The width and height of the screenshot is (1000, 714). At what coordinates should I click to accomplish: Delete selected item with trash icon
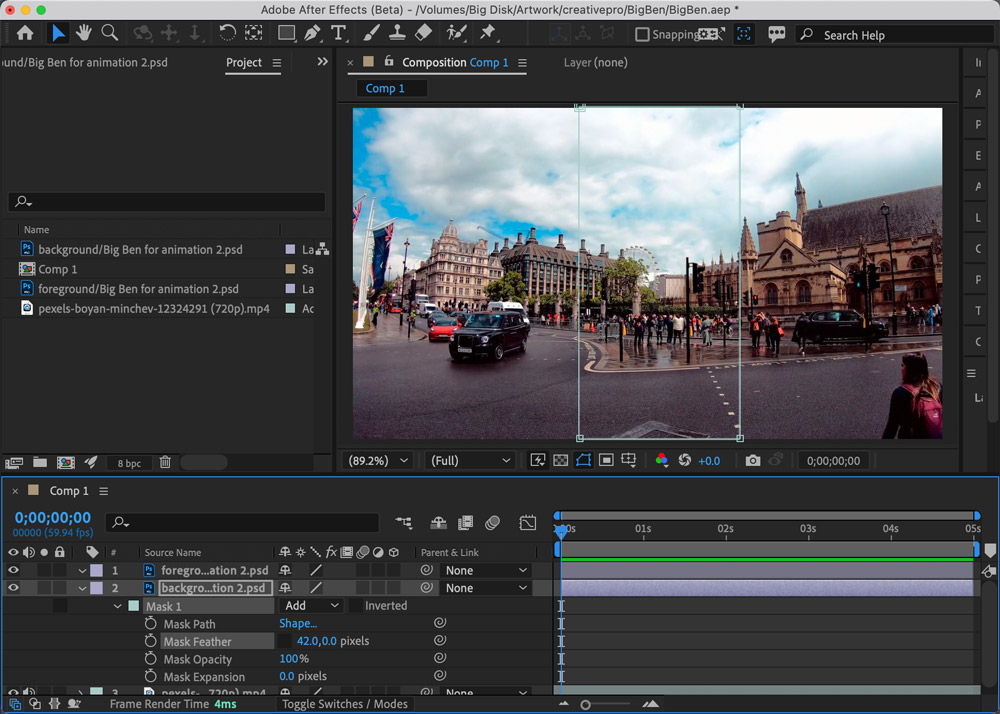[165, 463]
